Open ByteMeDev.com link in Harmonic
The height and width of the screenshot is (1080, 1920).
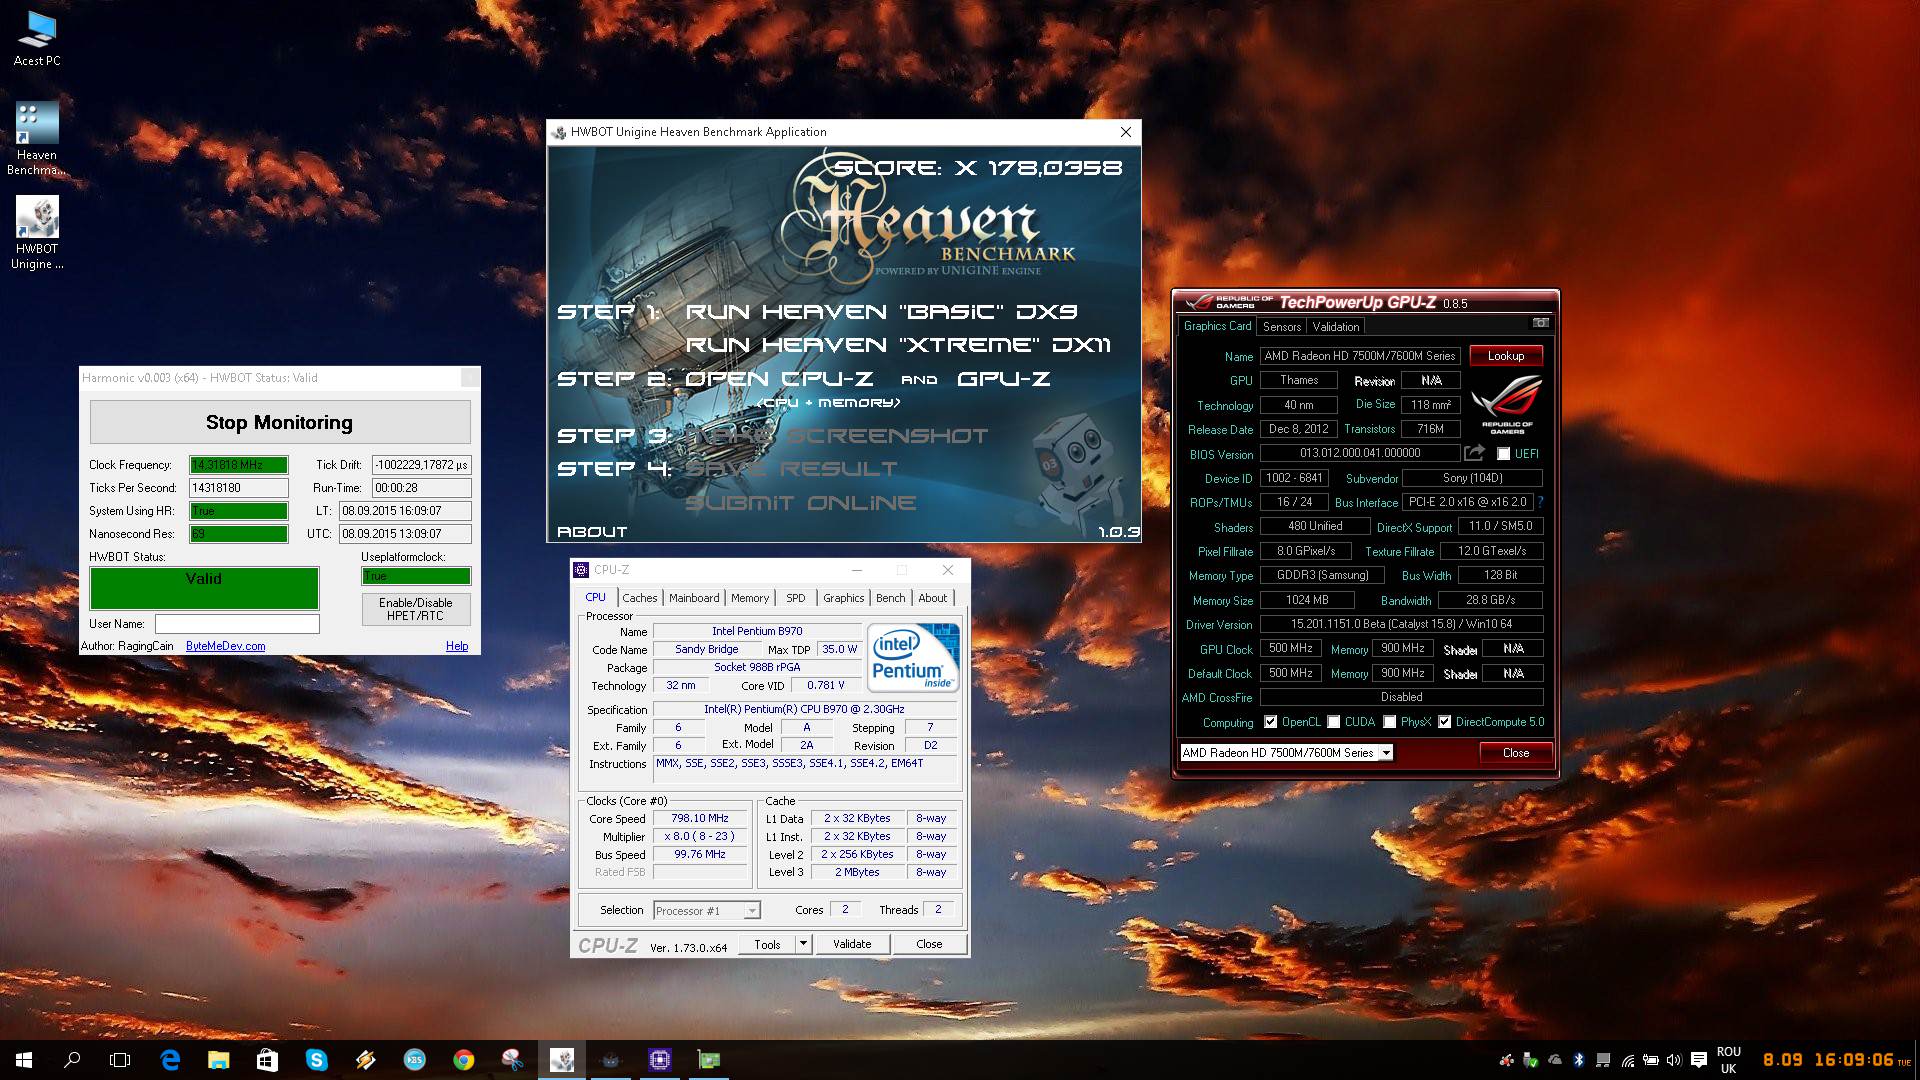tap(225, 646)
